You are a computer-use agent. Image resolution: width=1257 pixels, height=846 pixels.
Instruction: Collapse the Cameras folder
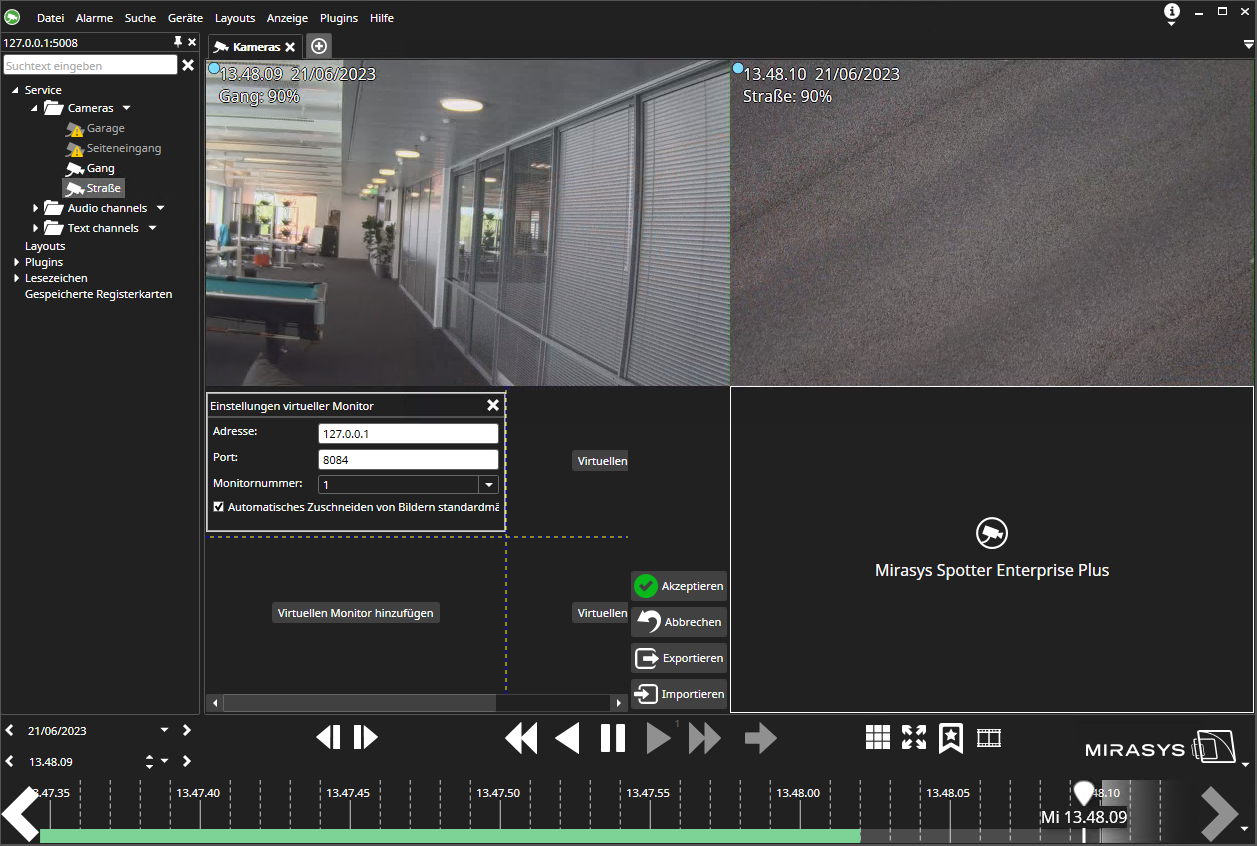34,108
